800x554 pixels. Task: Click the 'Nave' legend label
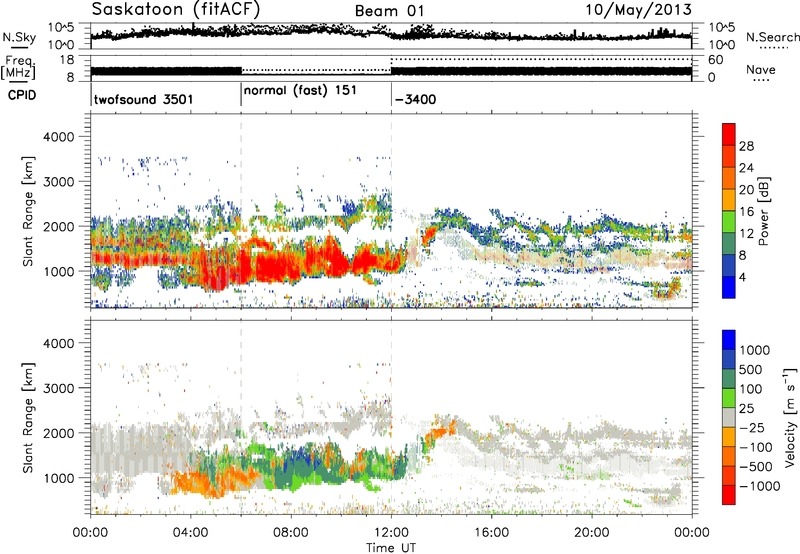click(760, 69)
